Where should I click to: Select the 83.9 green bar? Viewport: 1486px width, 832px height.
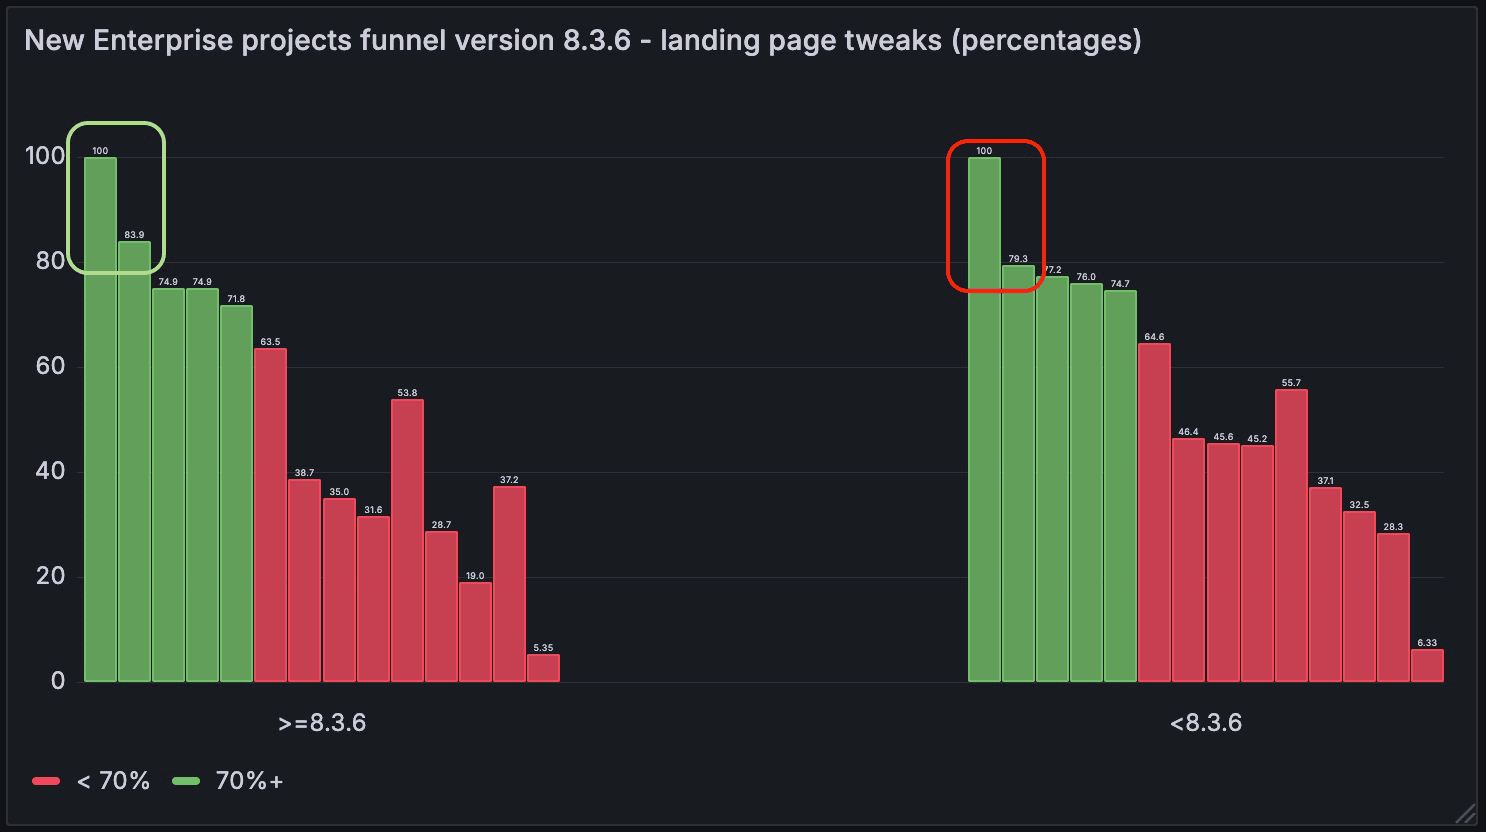coord(134,462)
